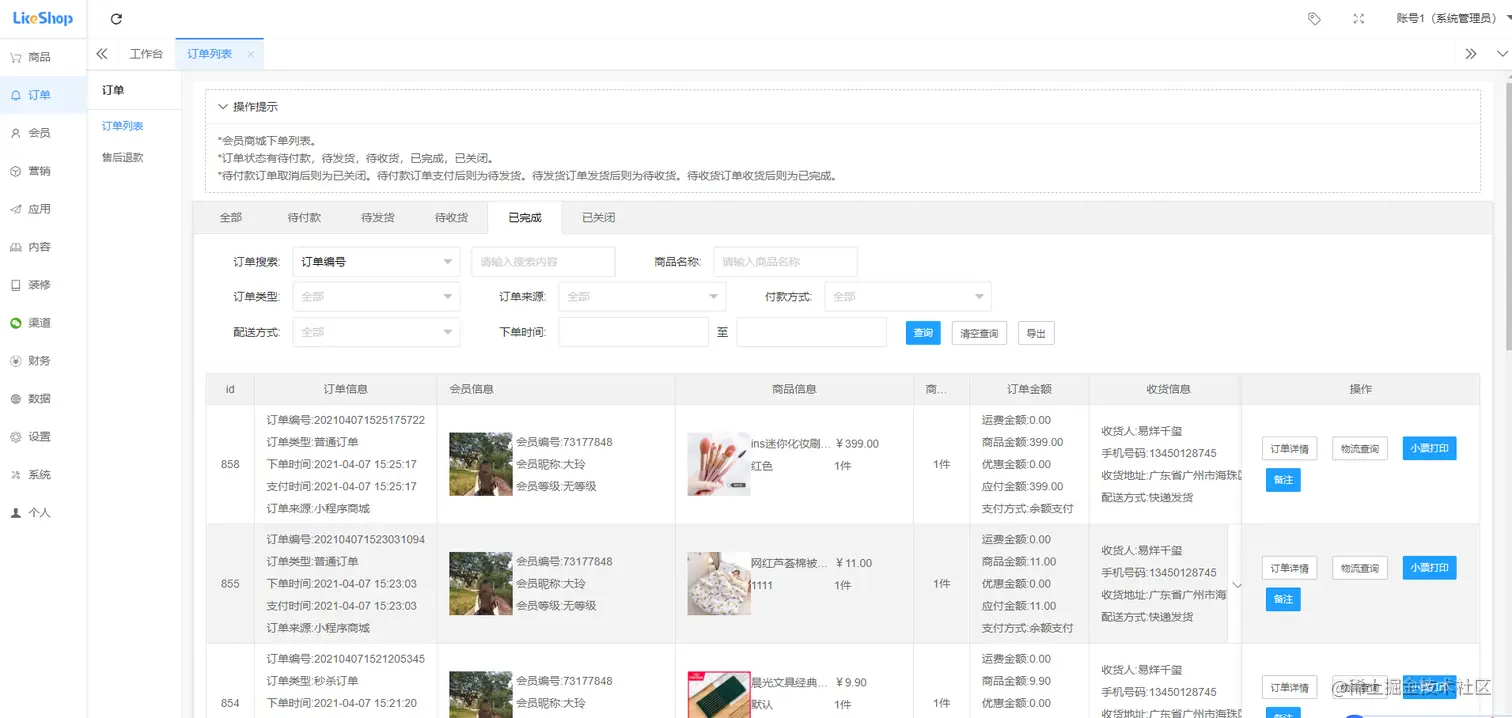The image size is (1512, 718).
Task: Open 设置 in the sidebar
Action: [43, 437]
